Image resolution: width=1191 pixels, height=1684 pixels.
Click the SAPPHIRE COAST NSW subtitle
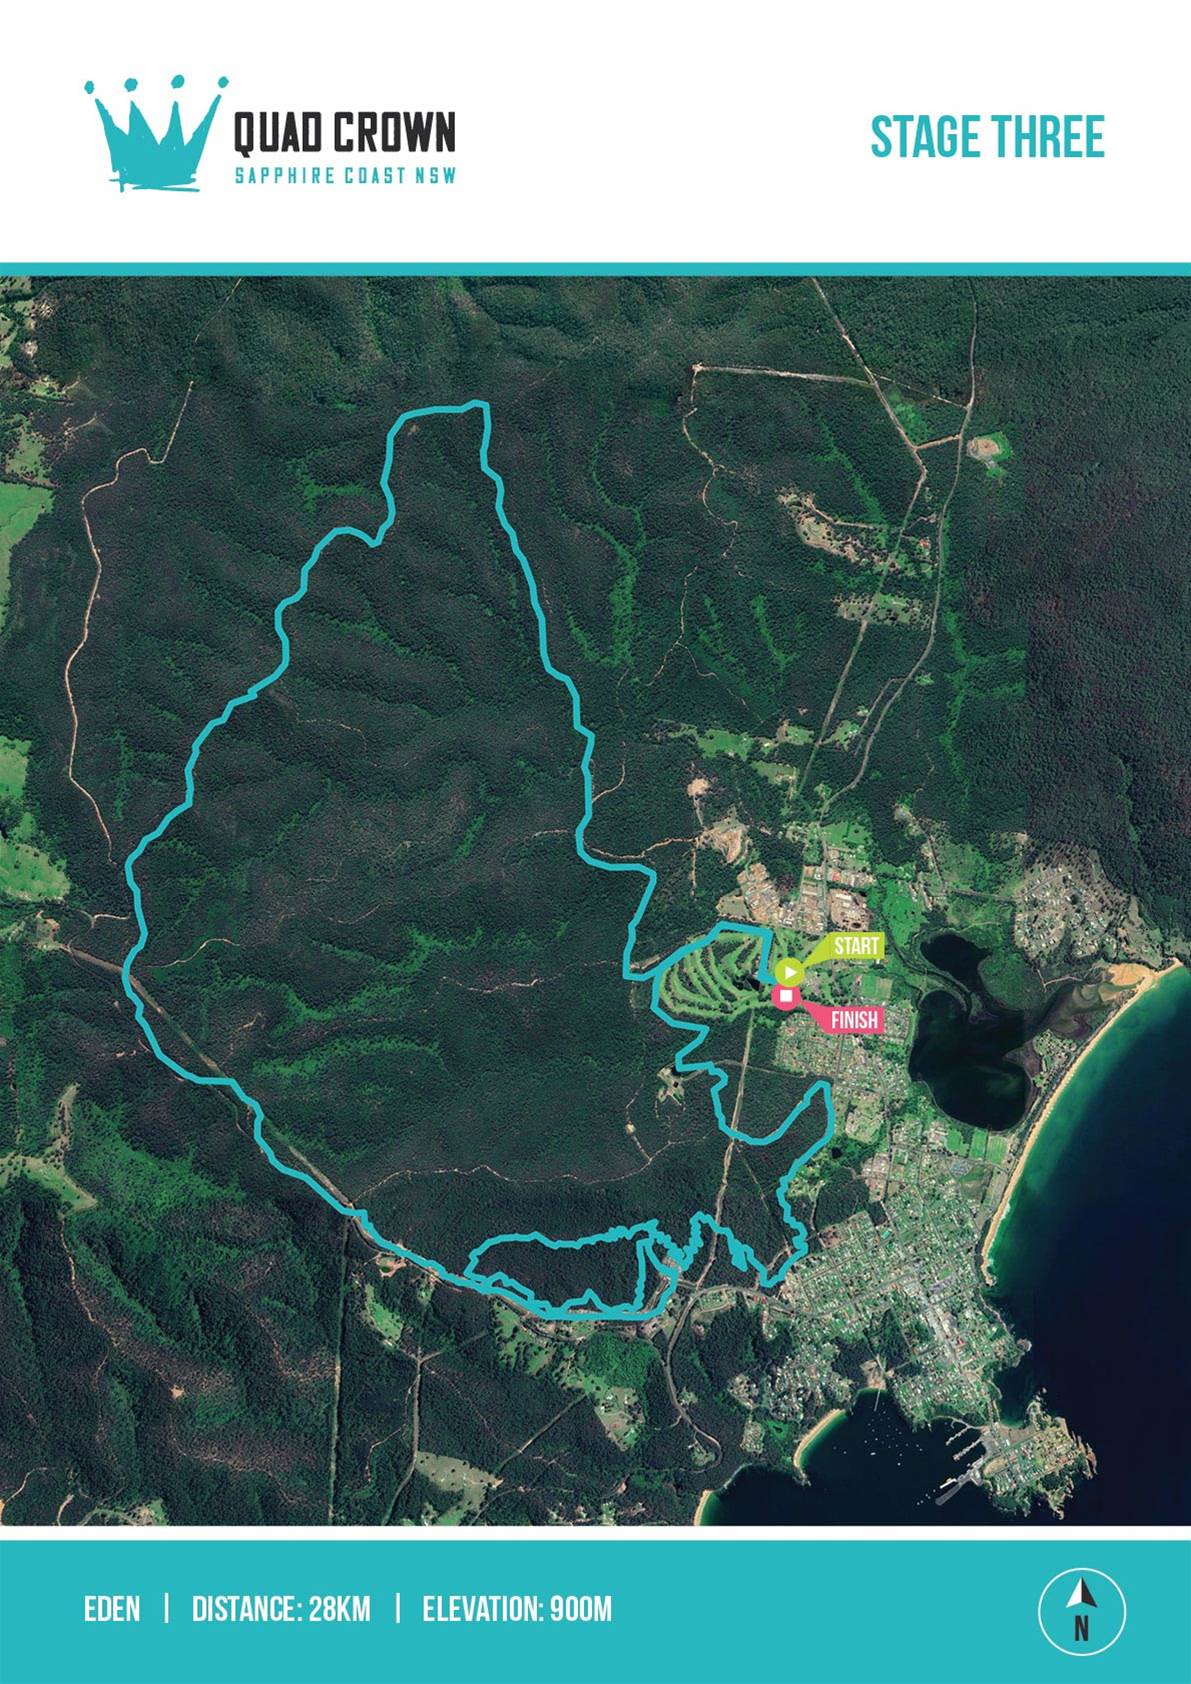point(345,175)
